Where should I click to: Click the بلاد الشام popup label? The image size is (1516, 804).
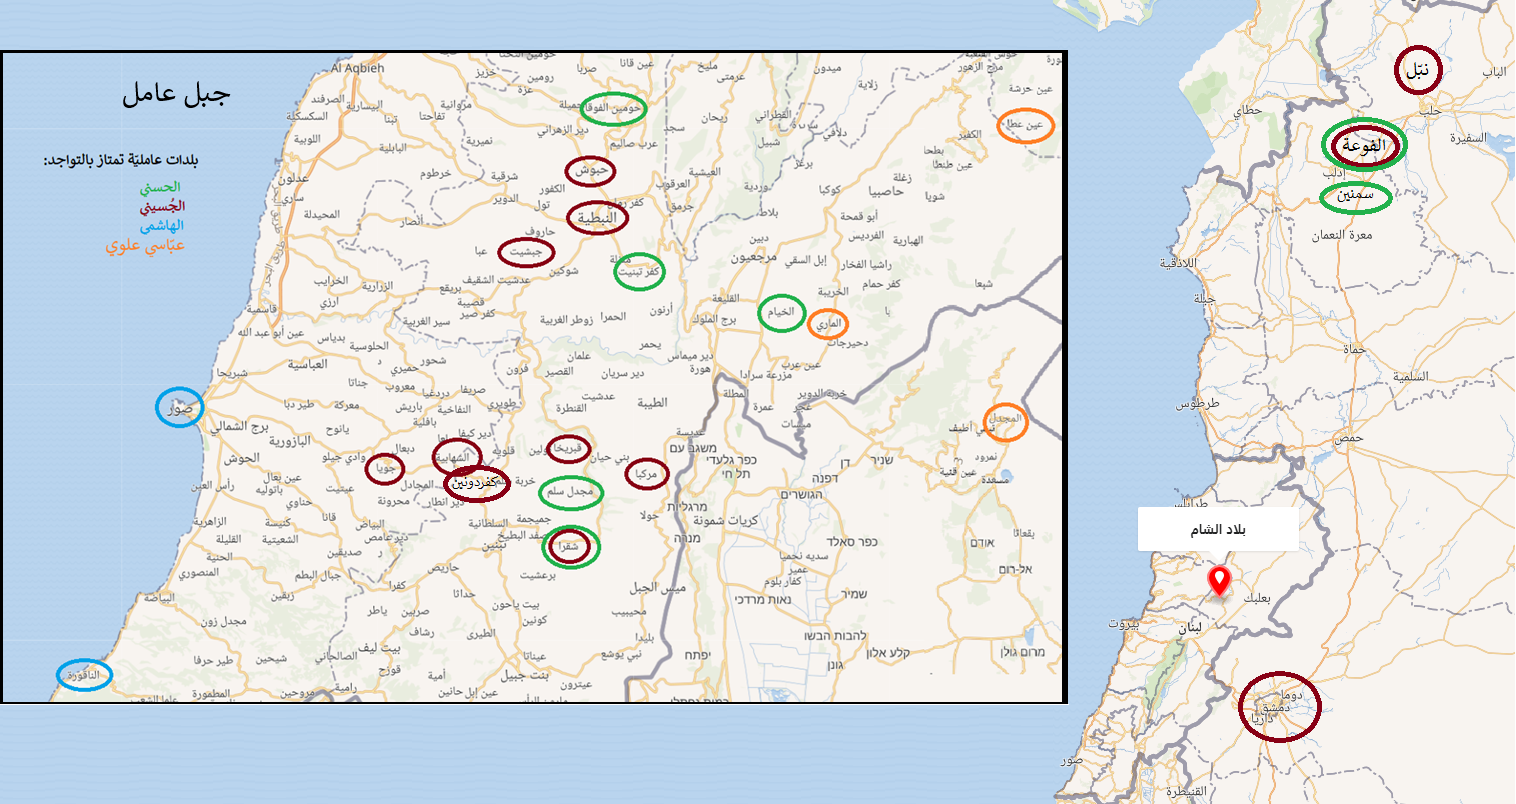1218,530
